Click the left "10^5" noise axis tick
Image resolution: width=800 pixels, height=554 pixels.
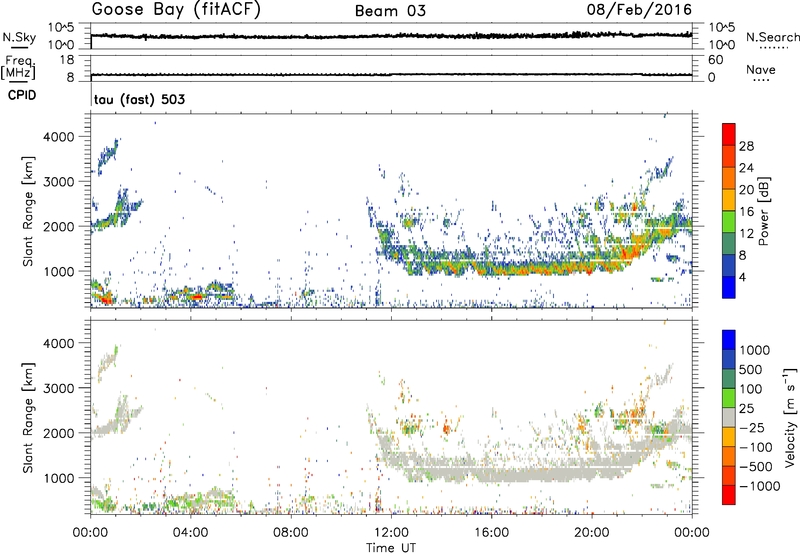click(61, 27)
